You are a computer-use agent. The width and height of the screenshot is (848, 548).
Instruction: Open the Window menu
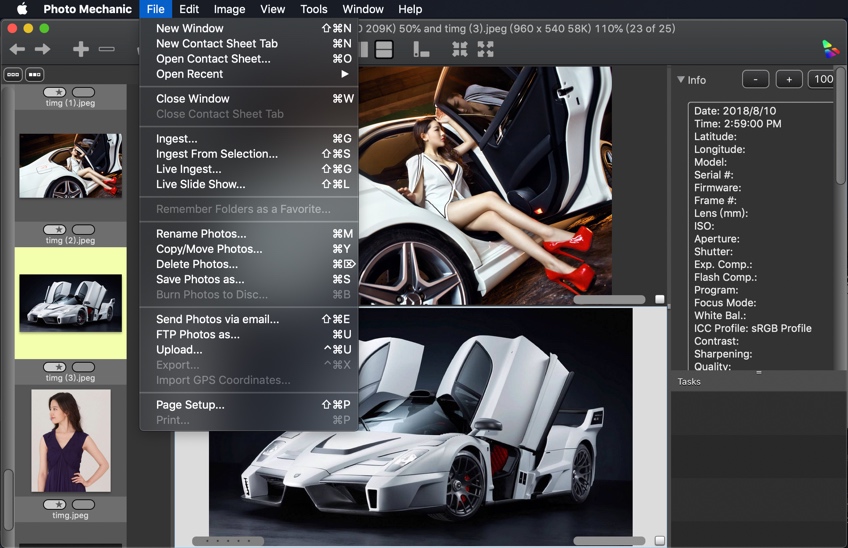363,9
